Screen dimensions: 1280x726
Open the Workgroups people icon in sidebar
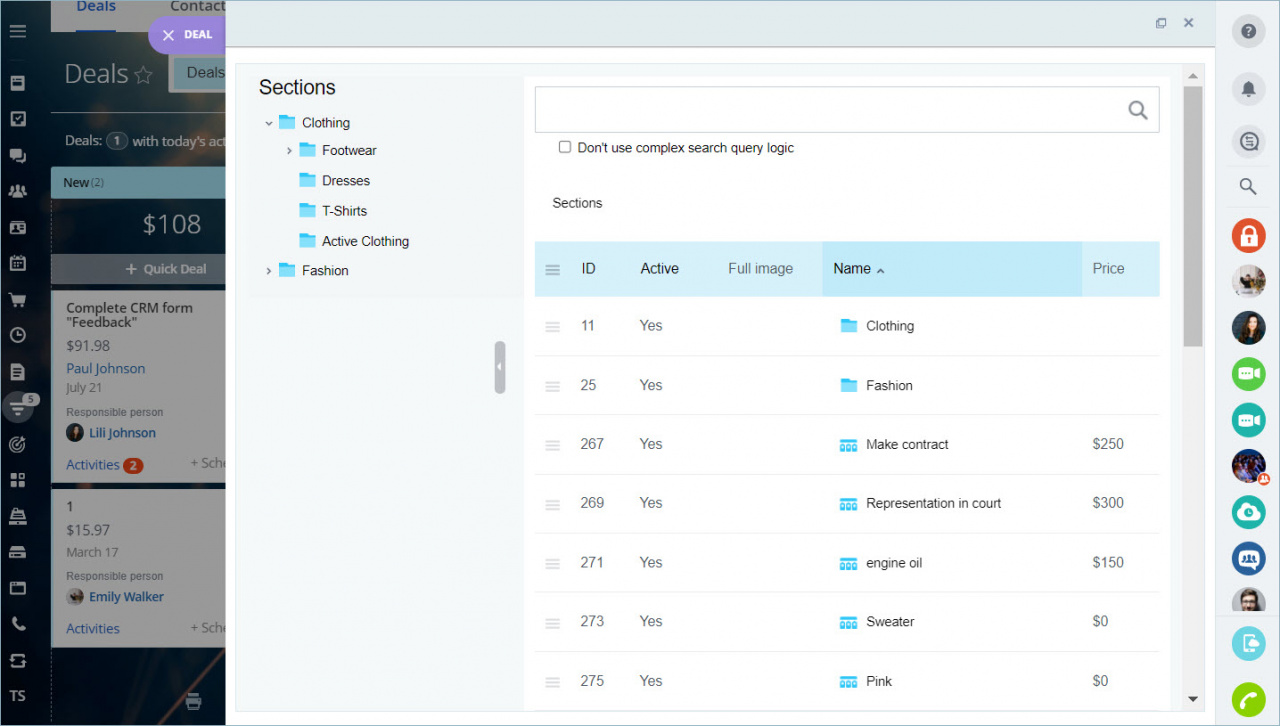coord(17,191)
